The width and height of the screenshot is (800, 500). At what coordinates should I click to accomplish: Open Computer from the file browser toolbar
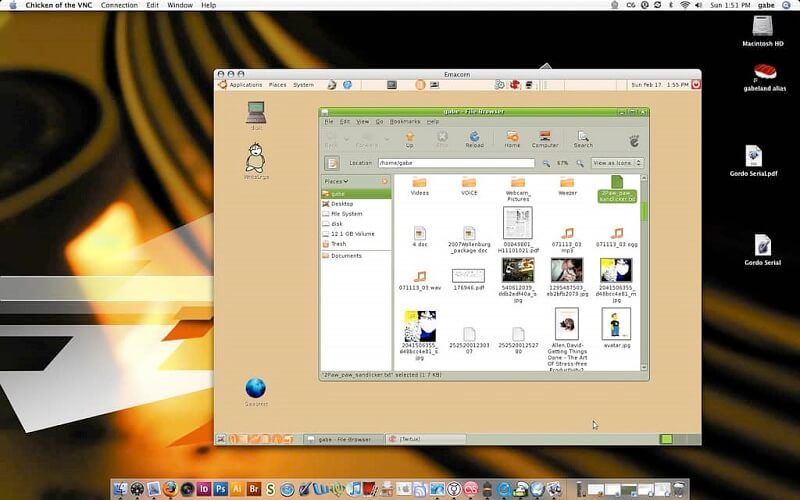(x=545, y=139)
